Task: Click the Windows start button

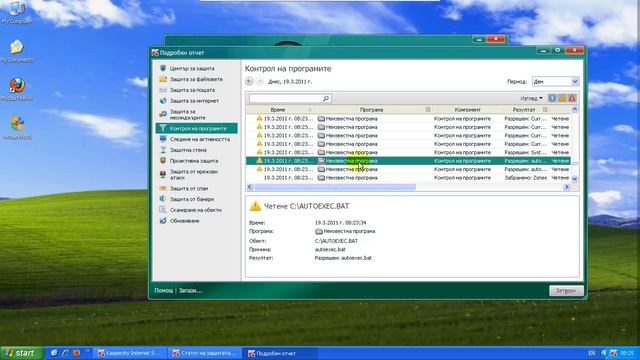Action: pos(21,353)
